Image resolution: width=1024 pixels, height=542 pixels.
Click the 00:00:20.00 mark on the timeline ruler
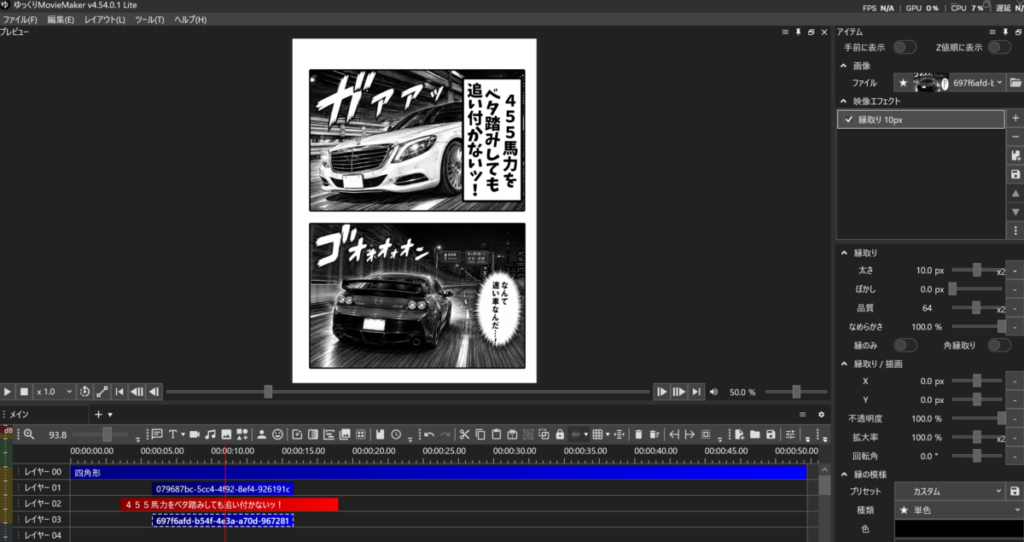(x=374, y=451)
